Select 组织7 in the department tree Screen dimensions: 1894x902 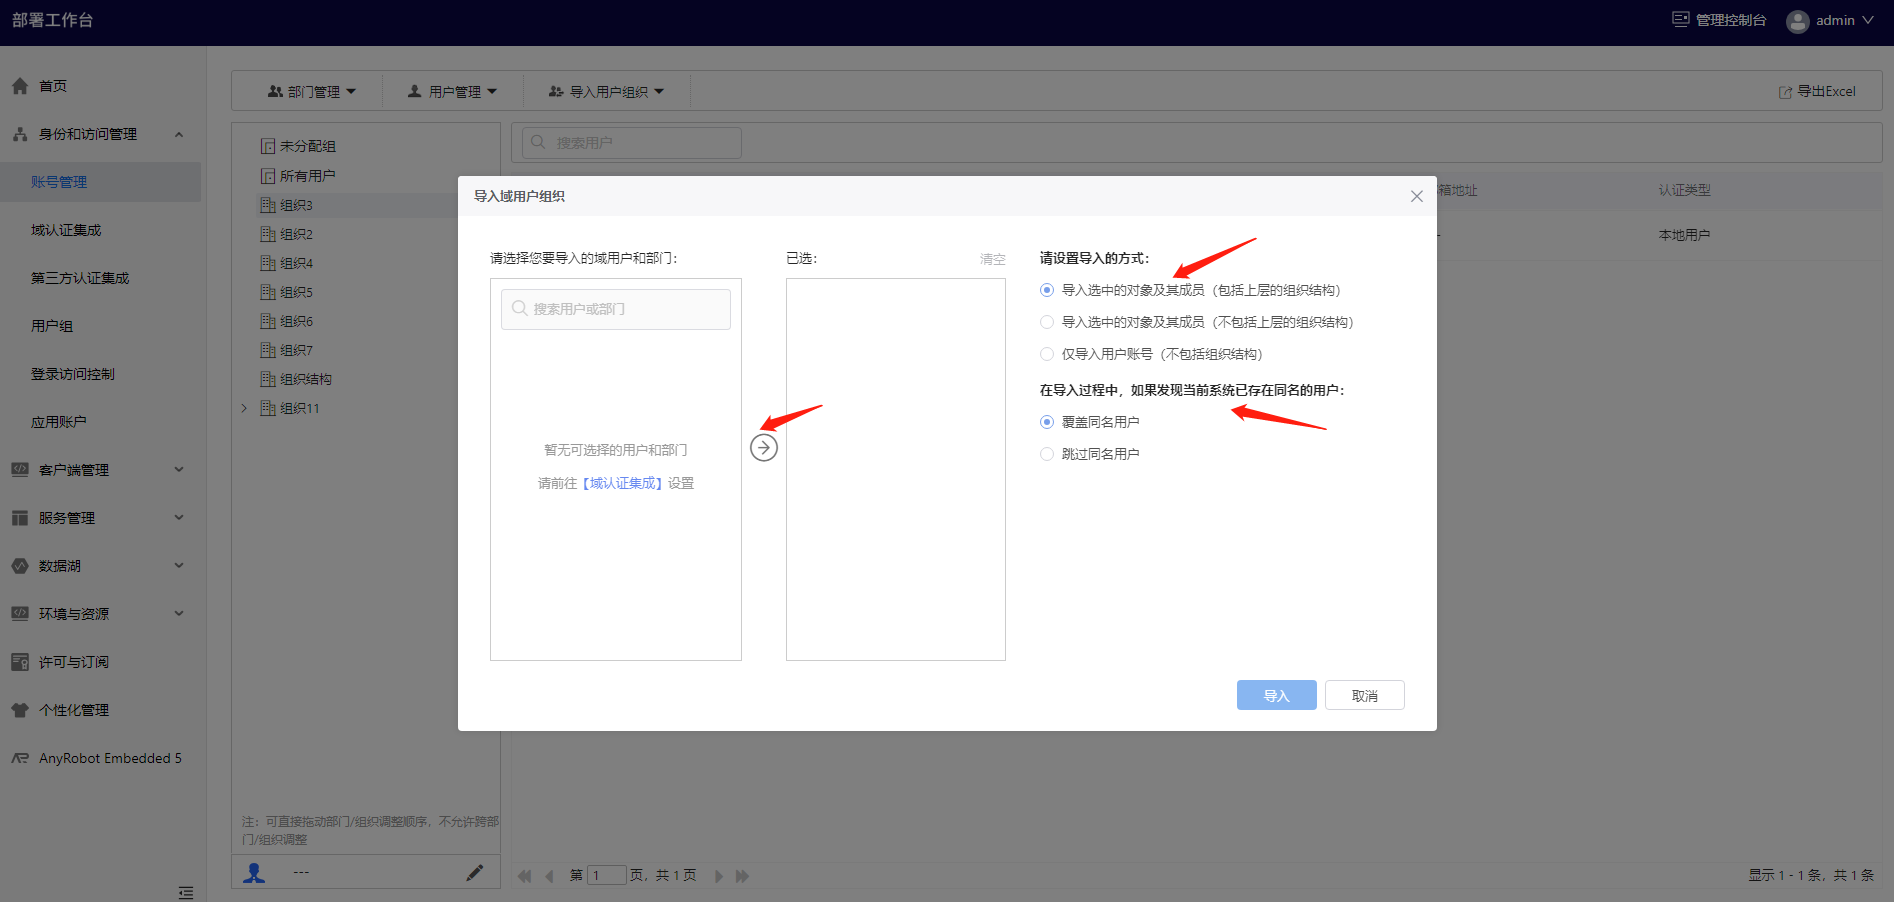[x=296, y=350]
